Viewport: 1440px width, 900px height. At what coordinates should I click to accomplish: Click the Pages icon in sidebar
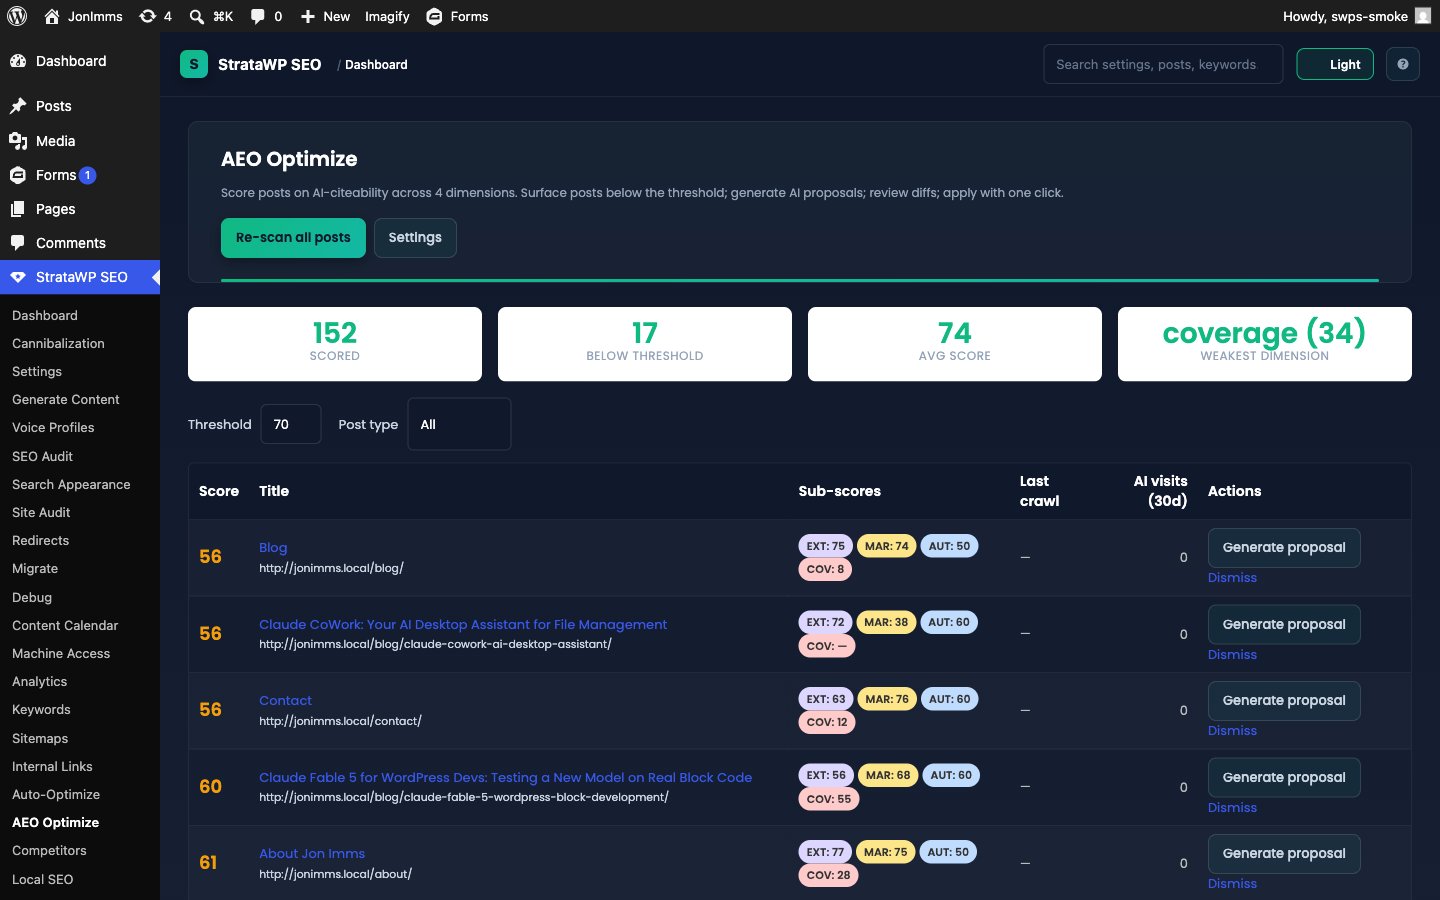(18, 209)
